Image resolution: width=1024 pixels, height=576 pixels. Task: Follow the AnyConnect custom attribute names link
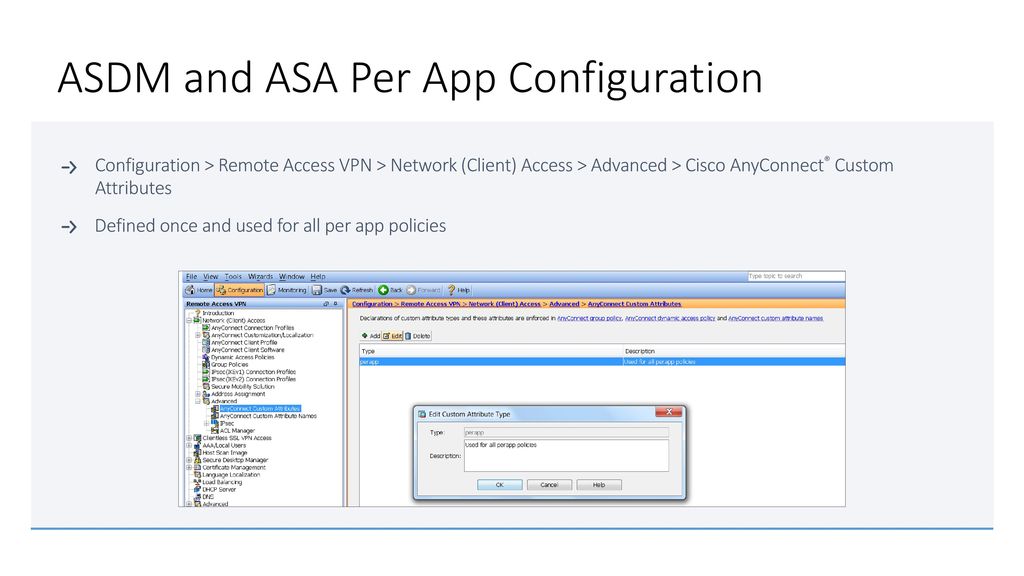tap(776, 319)
